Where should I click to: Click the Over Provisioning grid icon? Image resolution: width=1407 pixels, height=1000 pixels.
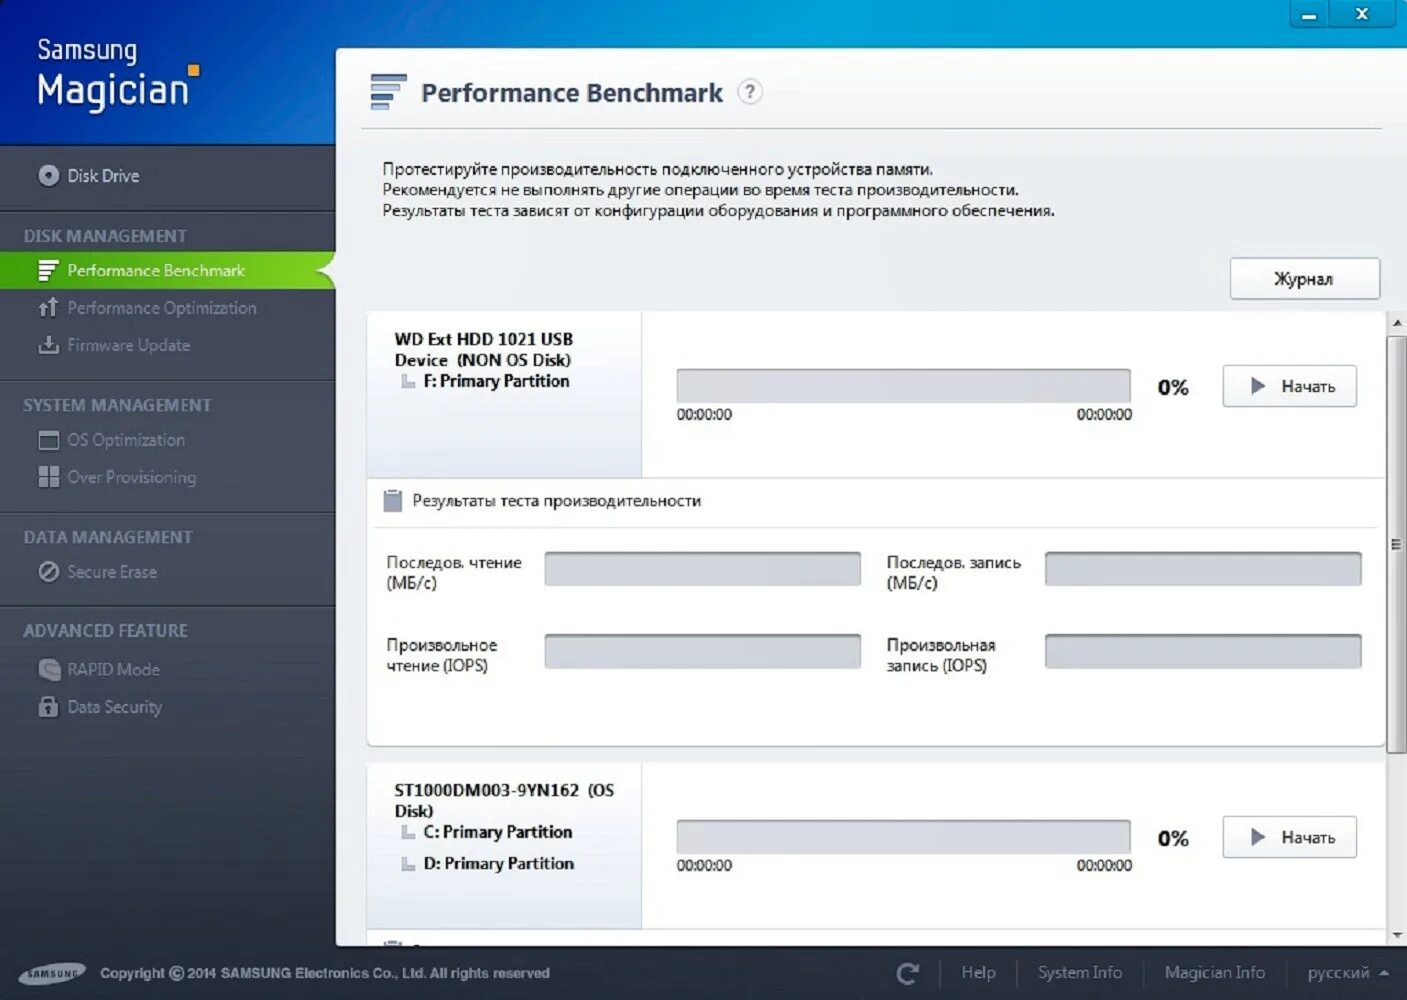[x=48, y=476]
